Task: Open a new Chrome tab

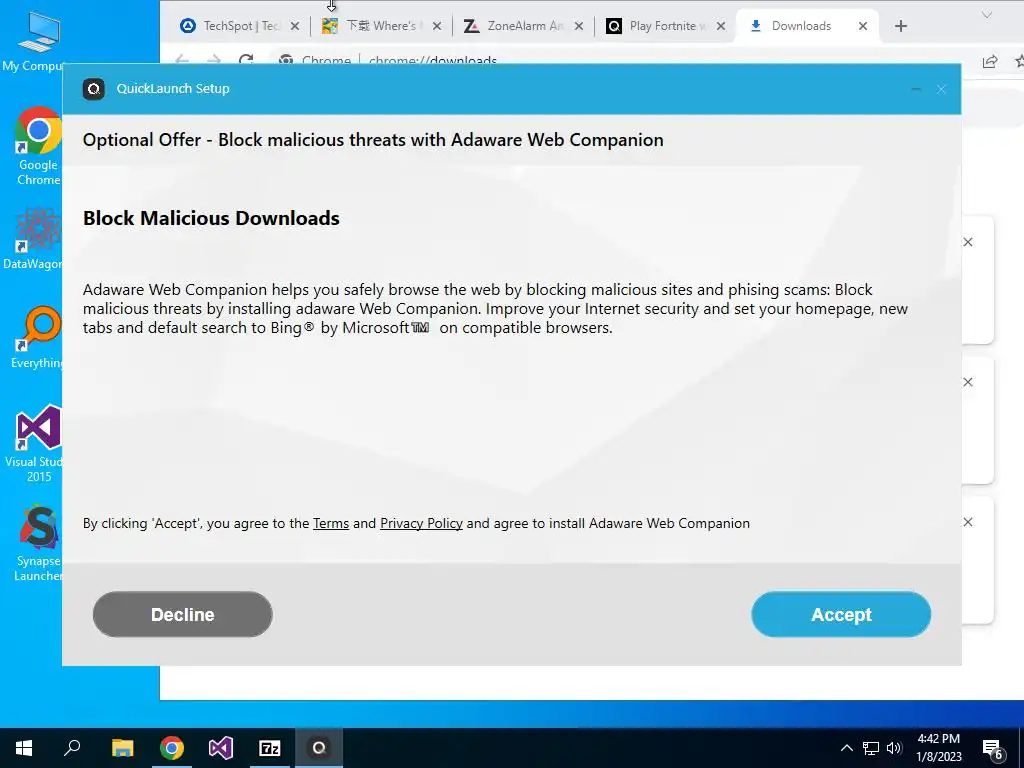Action: tap(901, 26)
